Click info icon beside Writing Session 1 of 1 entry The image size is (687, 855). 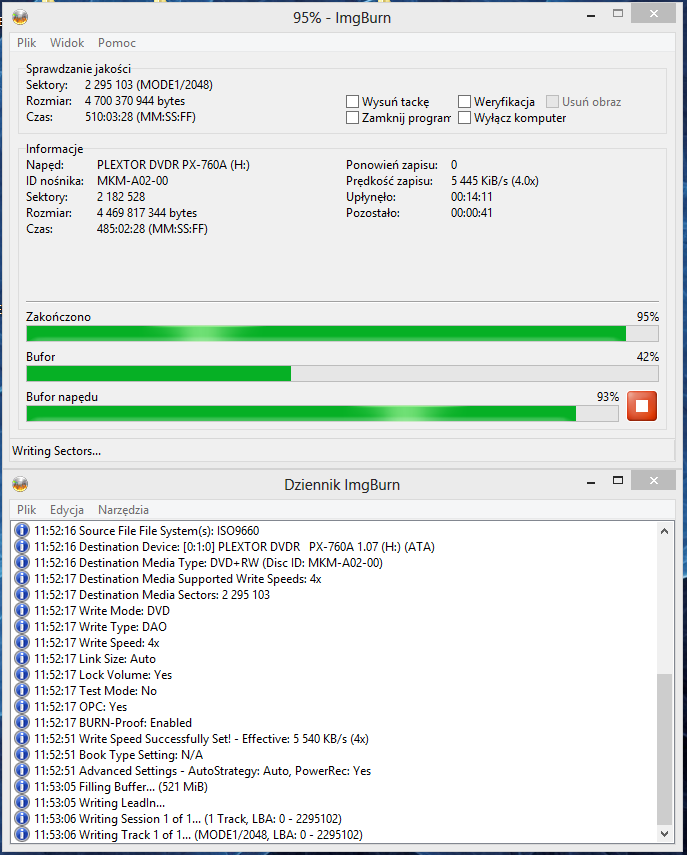click(22, 818)
